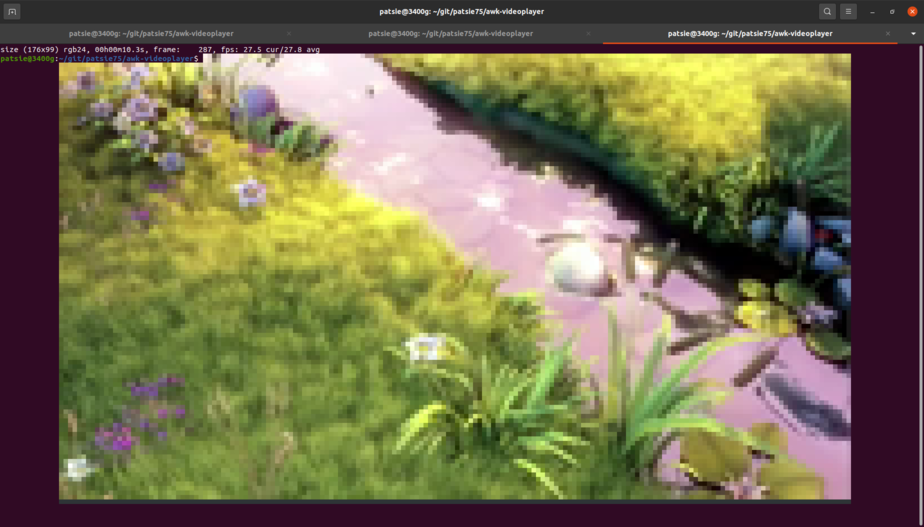Maximize the terminal window
Image resolution: width=924 pixels, height=527 pixels.
(892, 11)
